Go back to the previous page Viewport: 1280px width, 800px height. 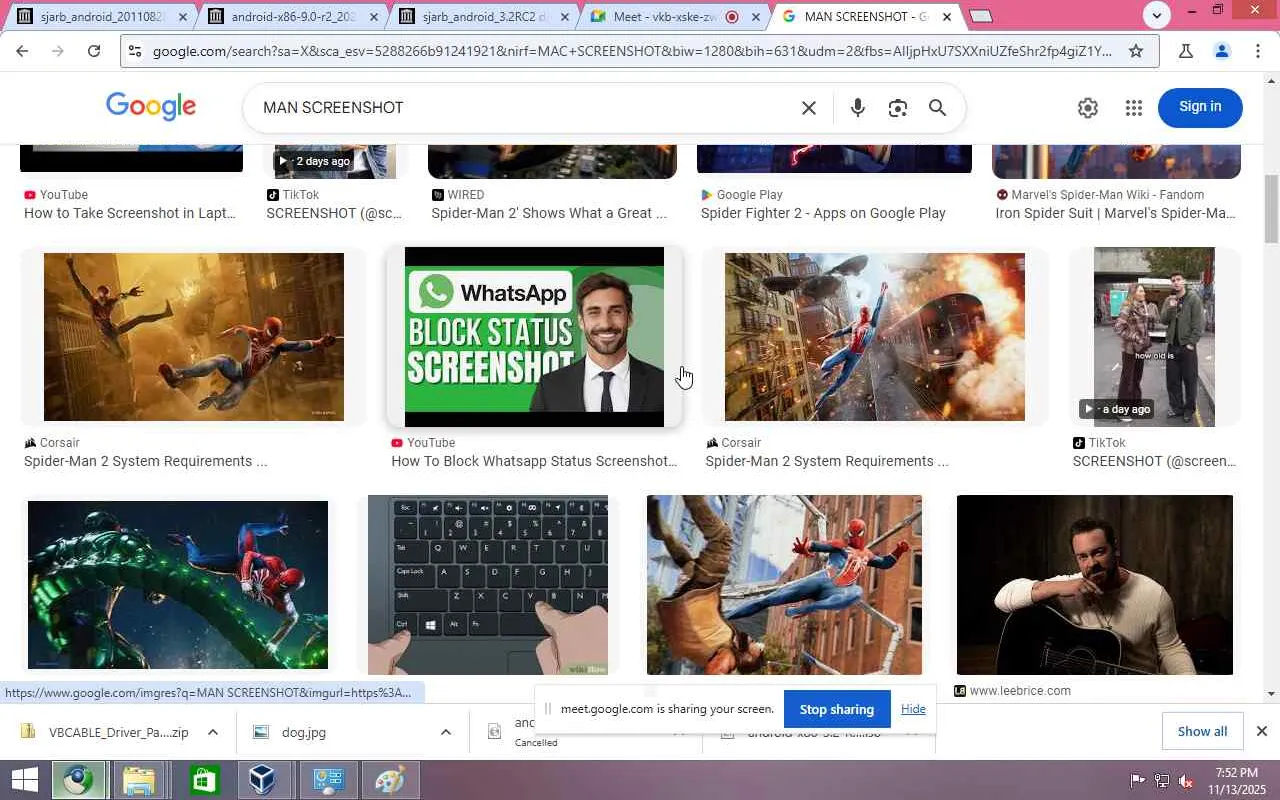click(22, 51)
